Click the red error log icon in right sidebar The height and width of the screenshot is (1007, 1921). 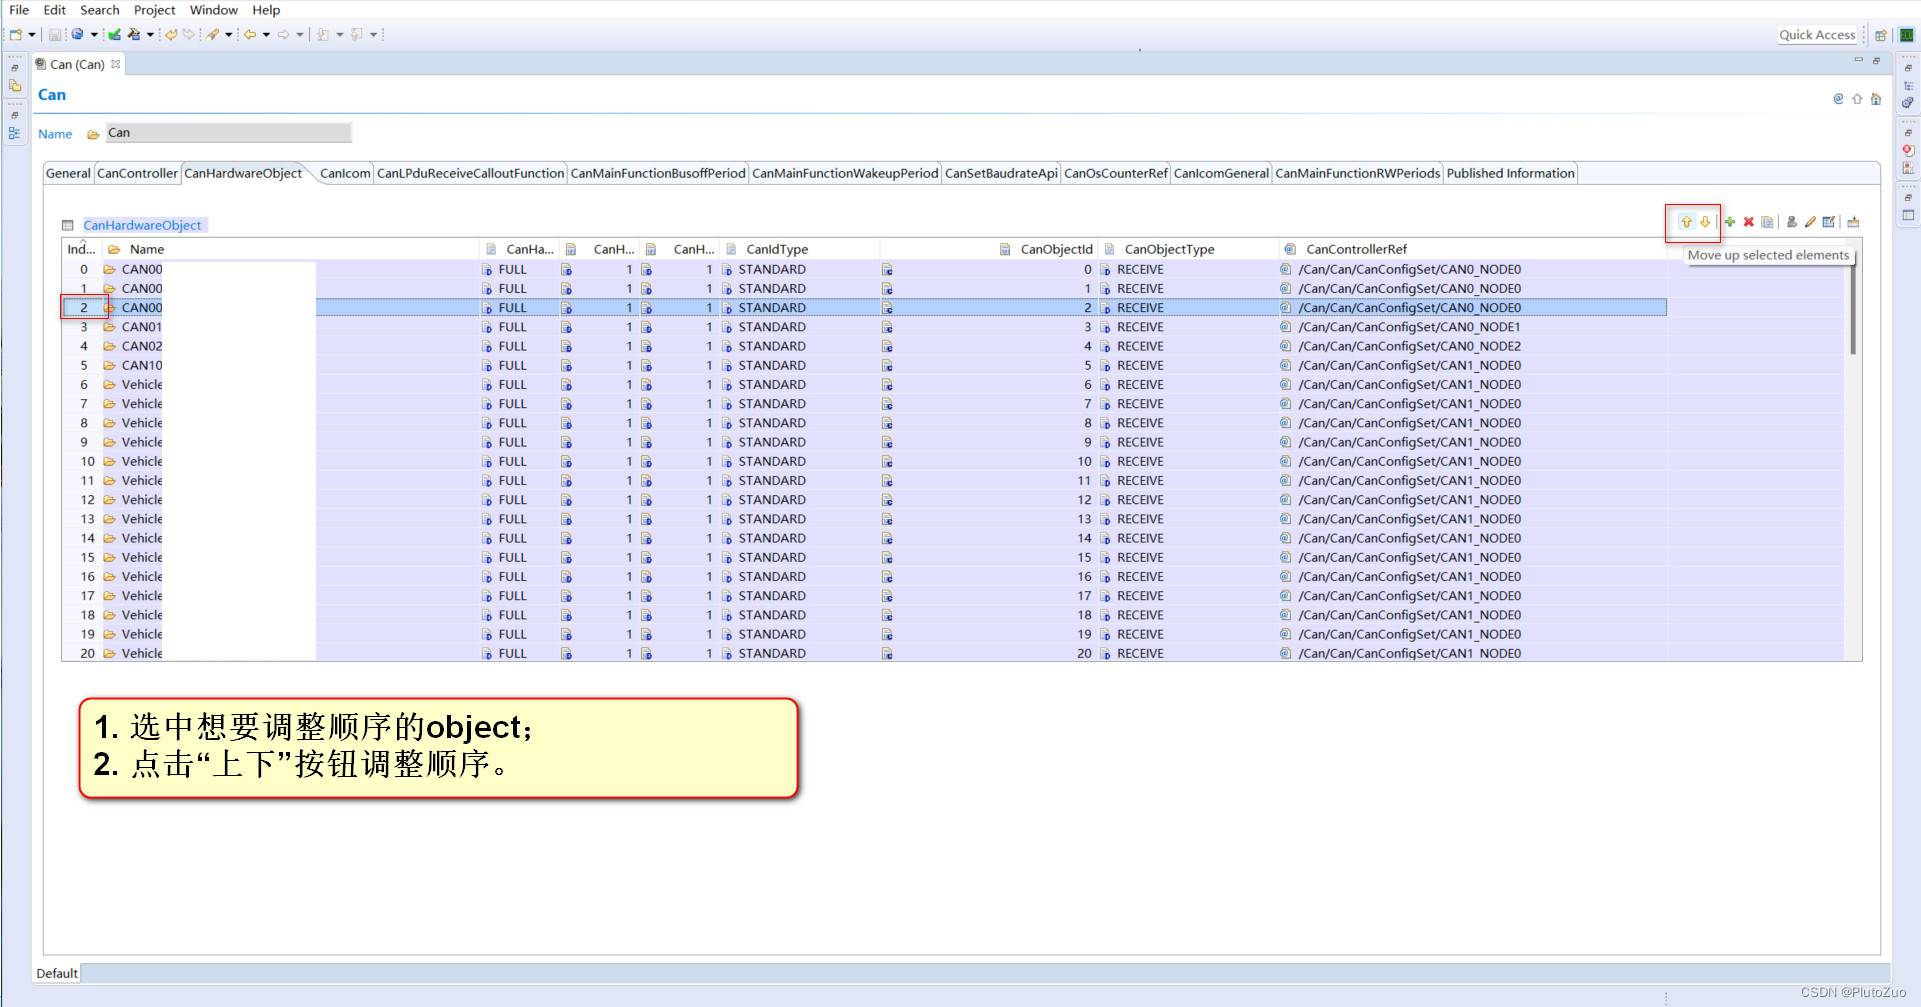pyautogui.click(x=1908, y=150)
